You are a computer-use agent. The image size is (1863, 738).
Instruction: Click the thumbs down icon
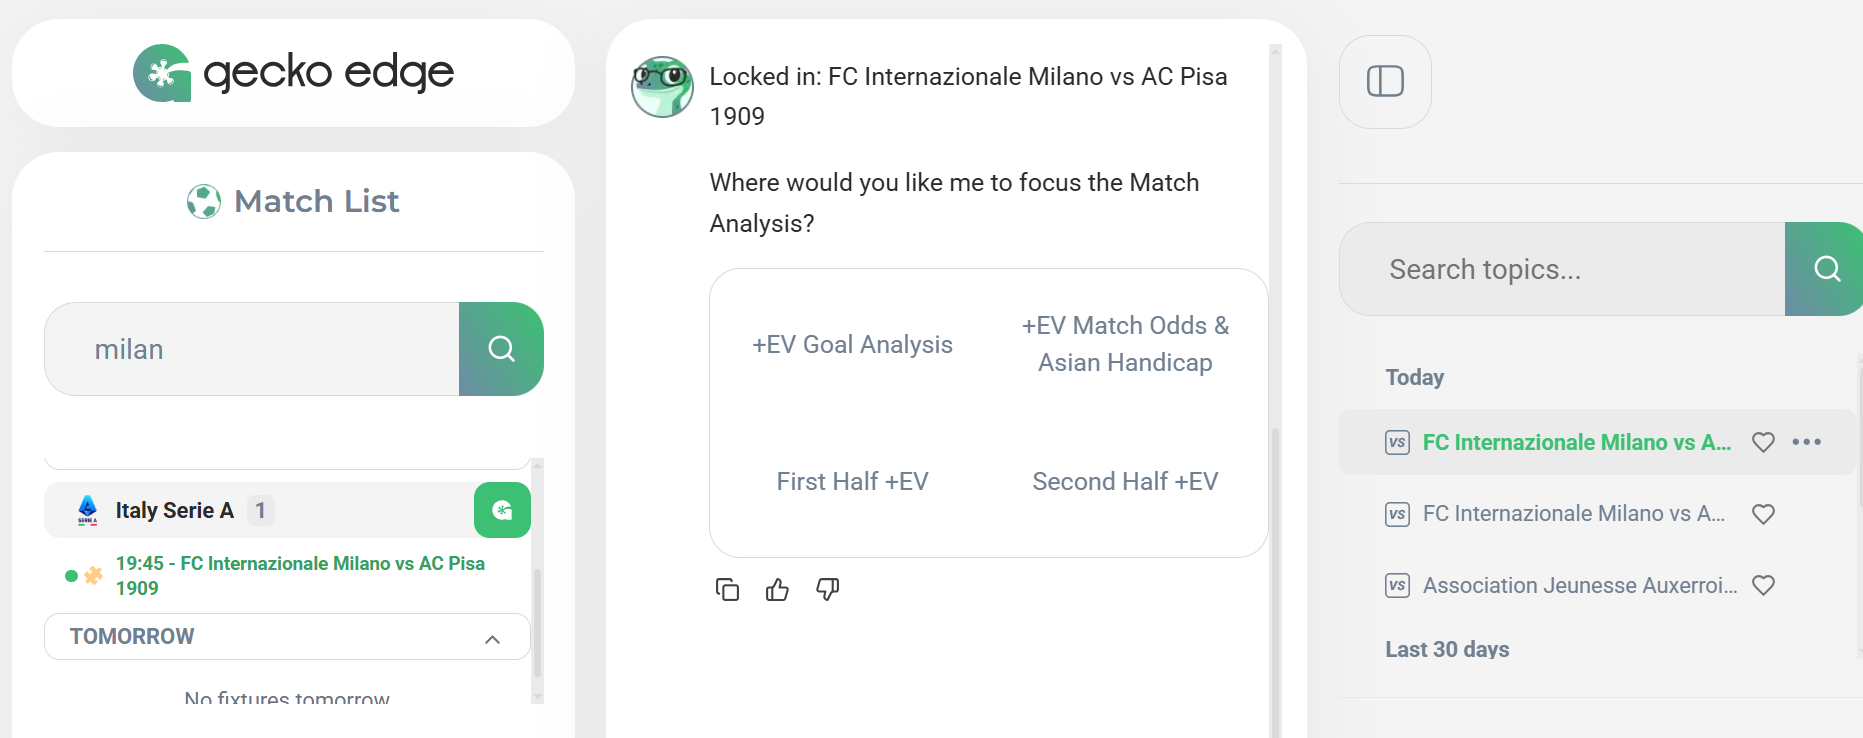(x=827, y=590)
